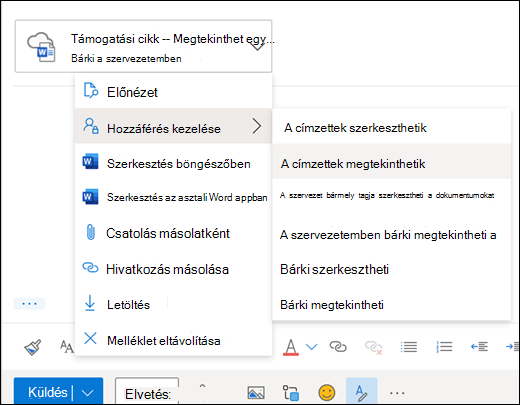Open the Küldés send options arrow
Viewport: 520px width, 405px height.
87,393
